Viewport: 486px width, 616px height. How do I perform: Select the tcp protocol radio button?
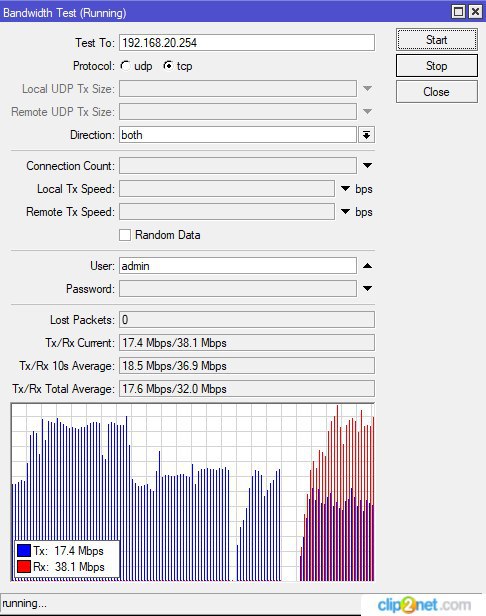(x=168, y=66)
